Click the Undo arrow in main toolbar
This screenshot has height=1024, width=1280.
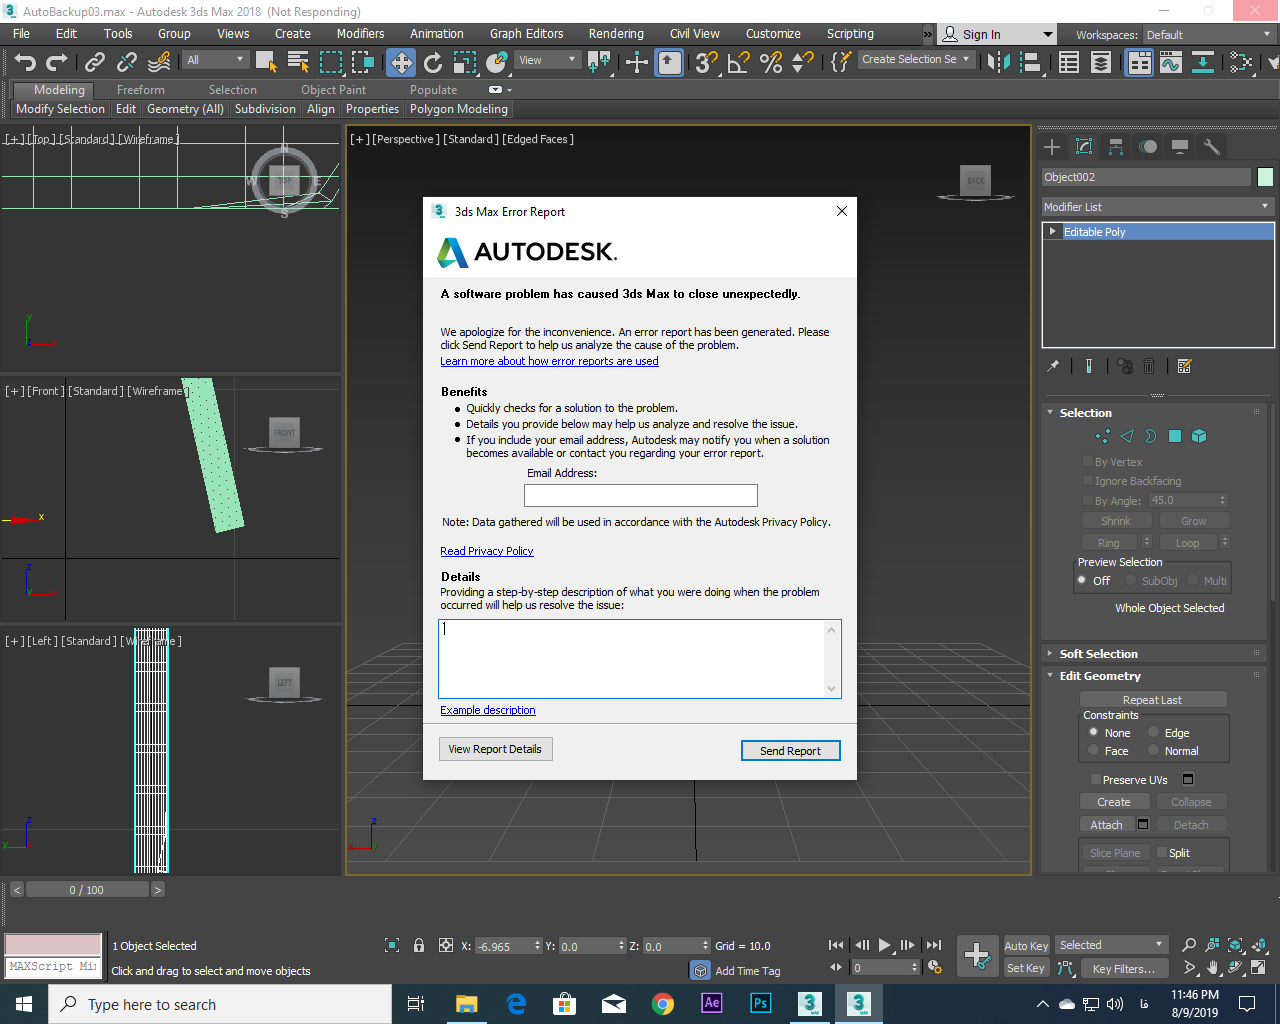[x=25, y=62]
